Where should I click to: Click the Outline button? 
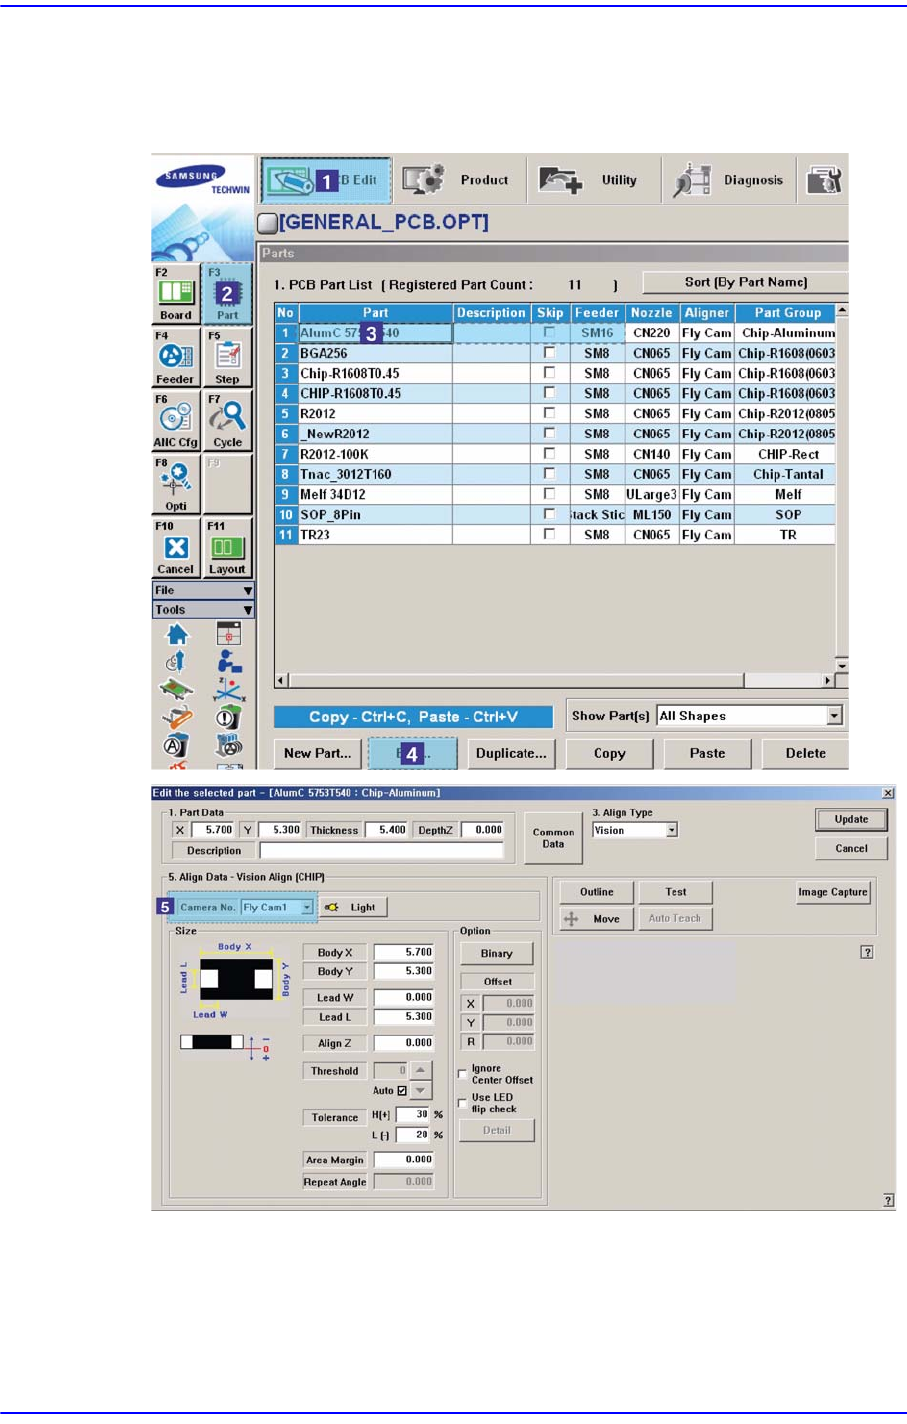(x=596, y=892)
